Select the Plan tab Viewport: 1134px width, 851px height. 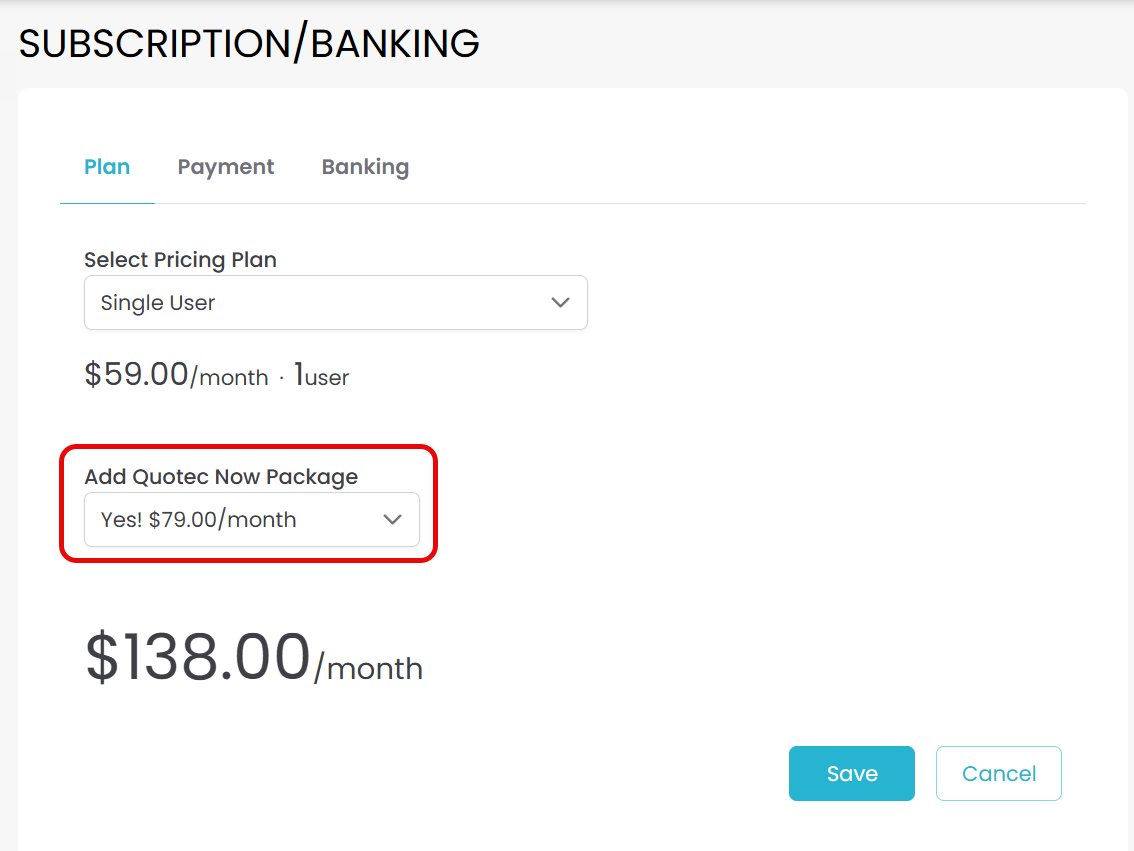click(x=107, y=167)
